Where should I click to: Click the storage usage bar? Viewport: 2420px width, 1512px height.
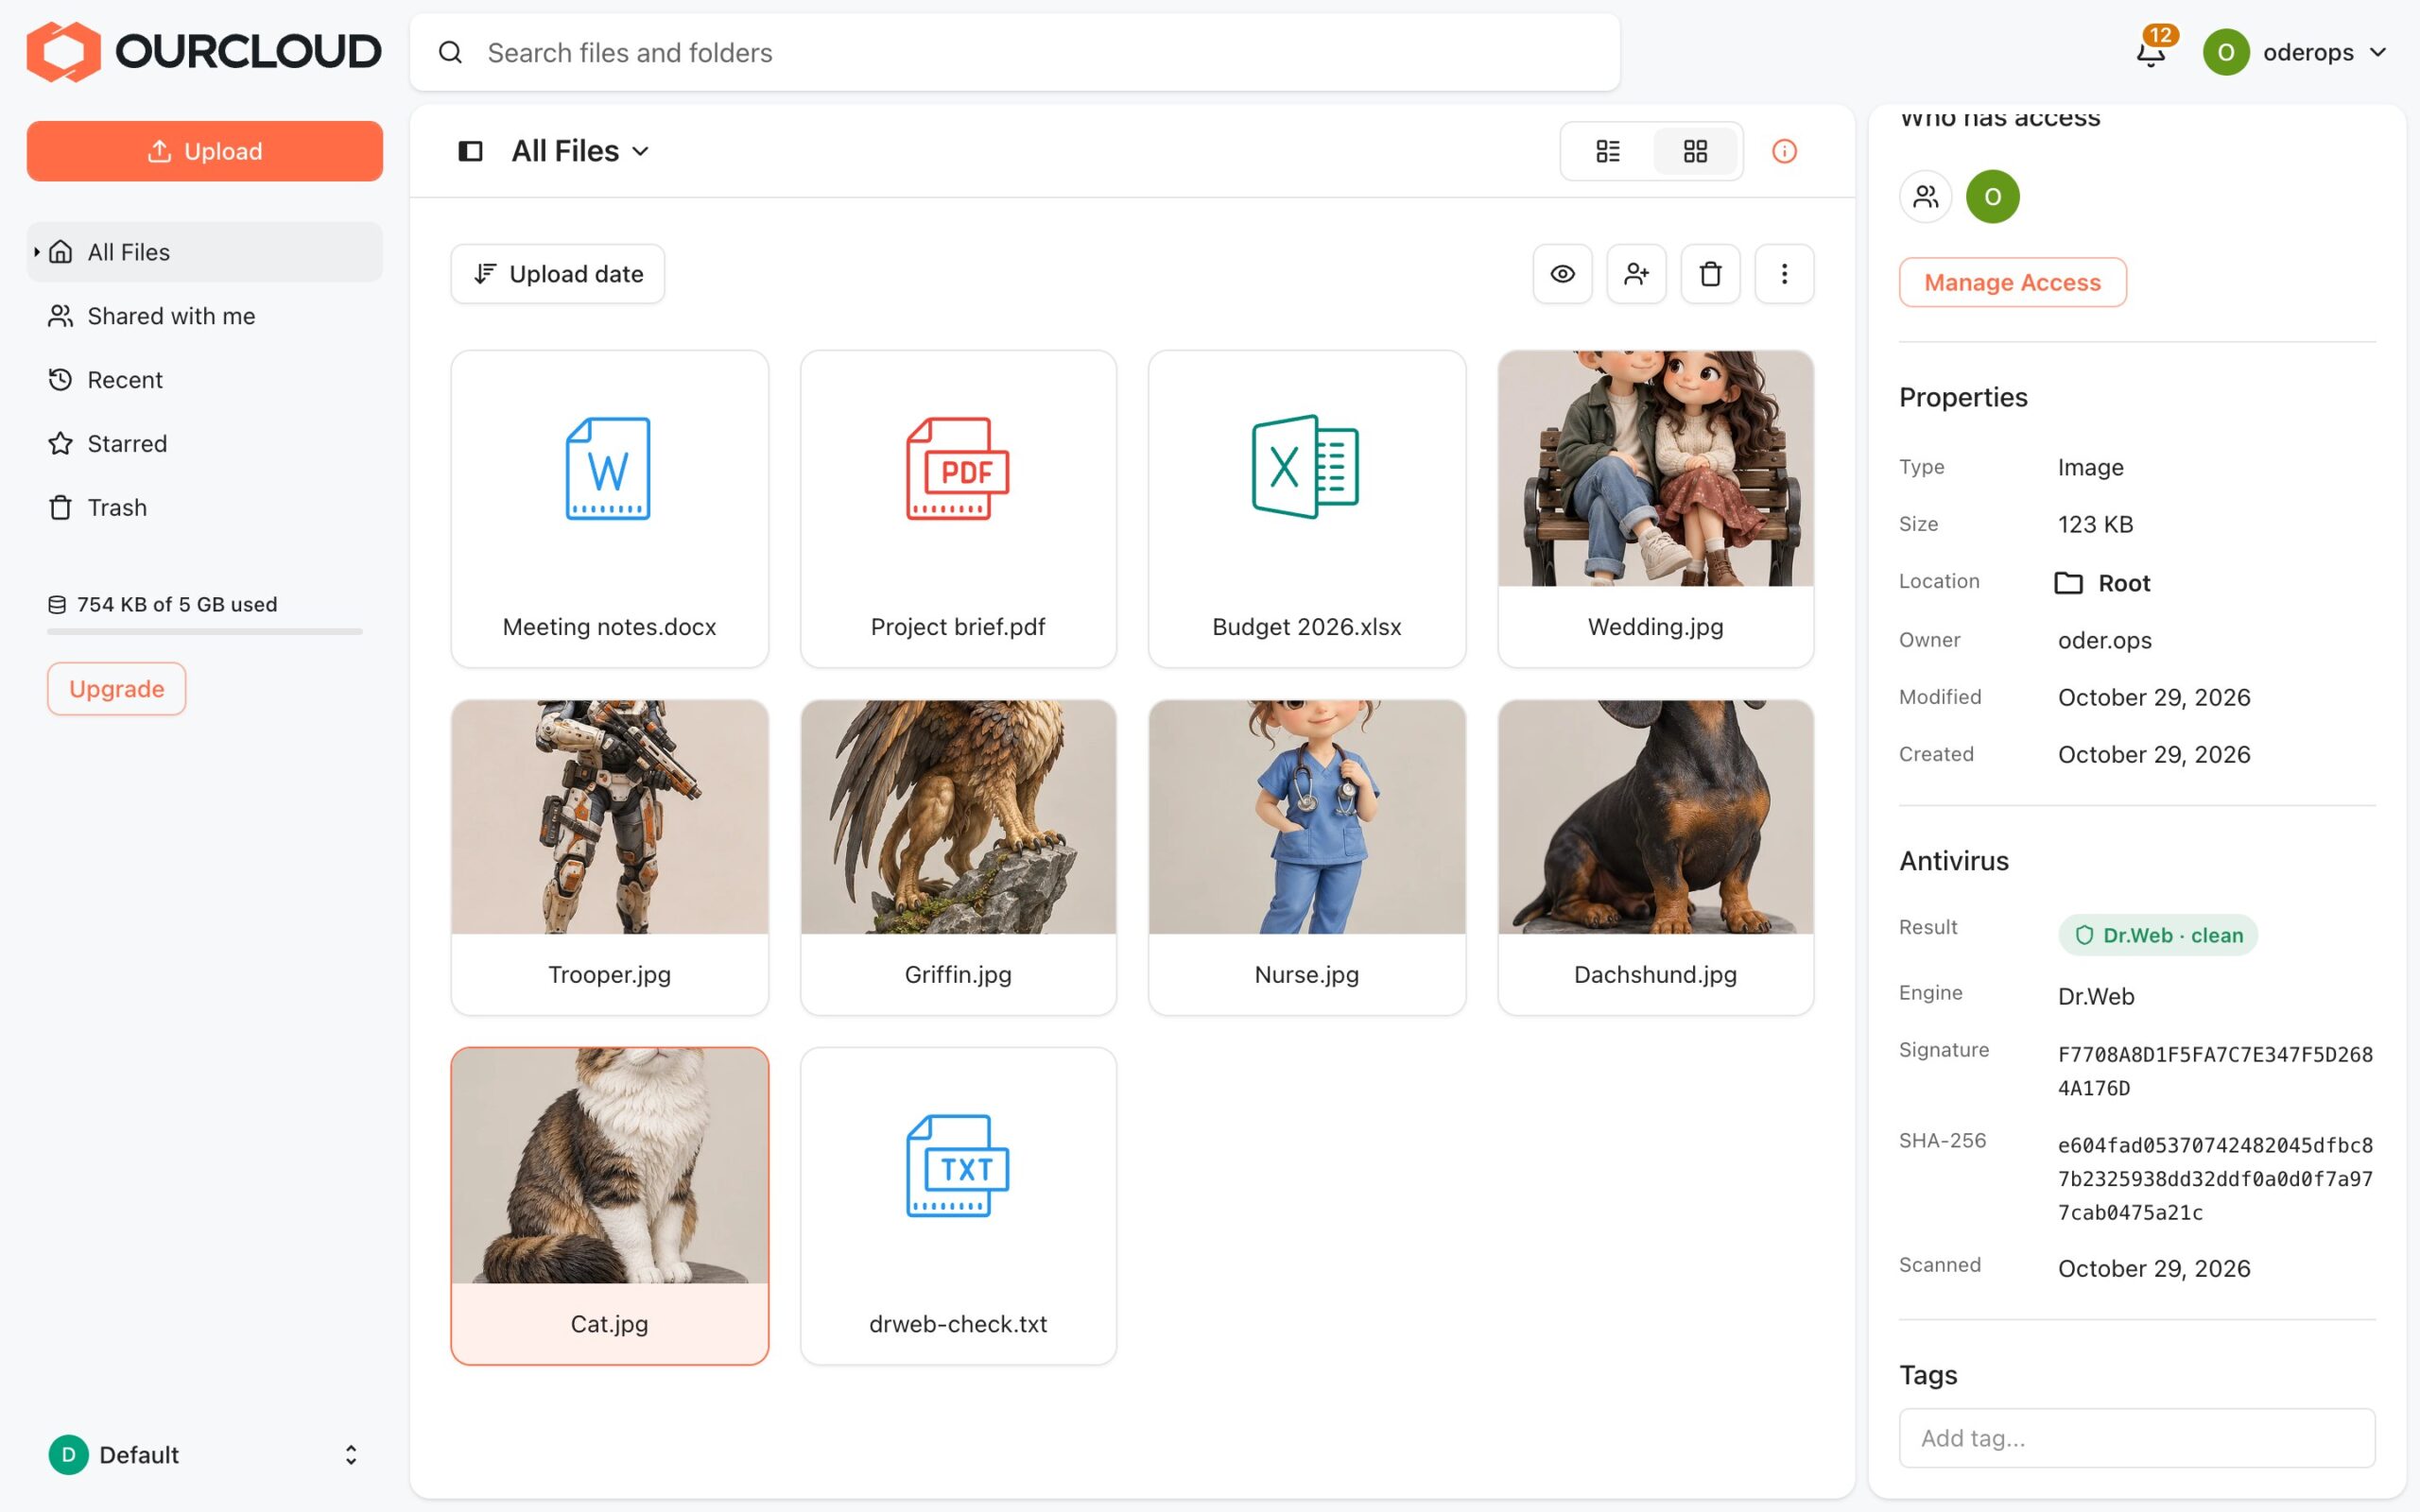[205, 632]
